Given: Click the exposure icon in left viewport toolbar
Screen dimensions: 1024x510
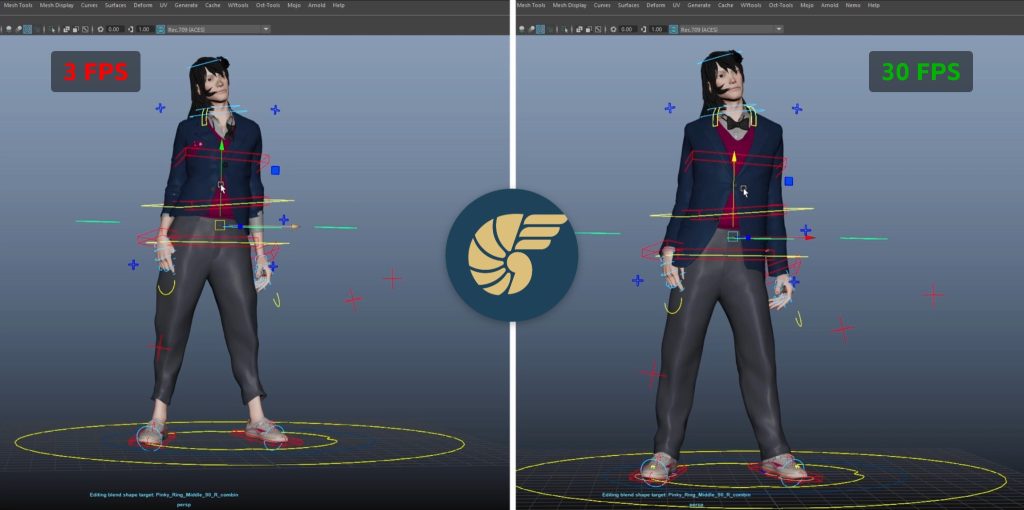Looking at the screenshot, I should click(101, 29).
